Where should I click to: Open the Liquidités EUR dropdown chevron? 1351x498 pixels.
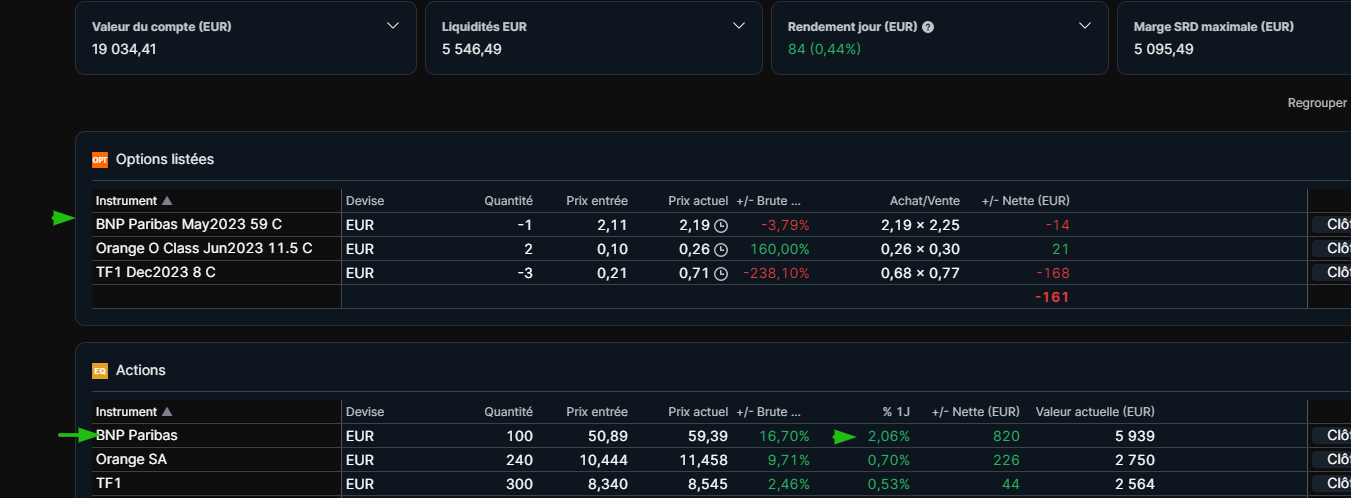[739, 26]
